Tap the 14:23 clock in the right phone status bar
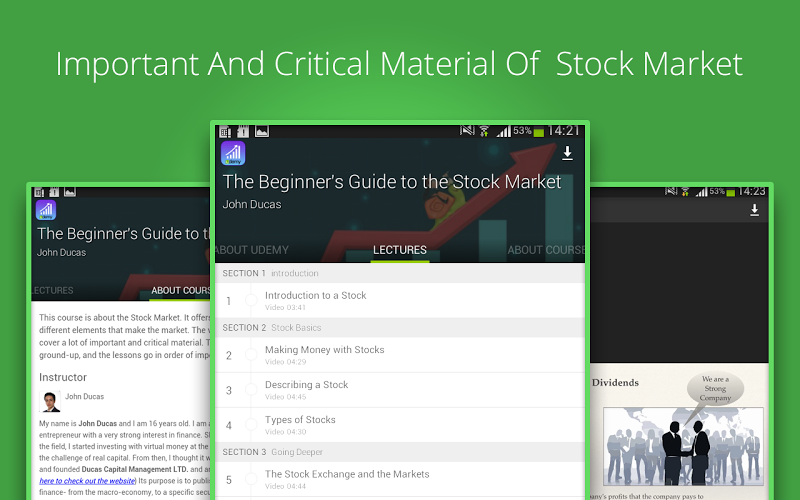 click(x=752, y=191)
